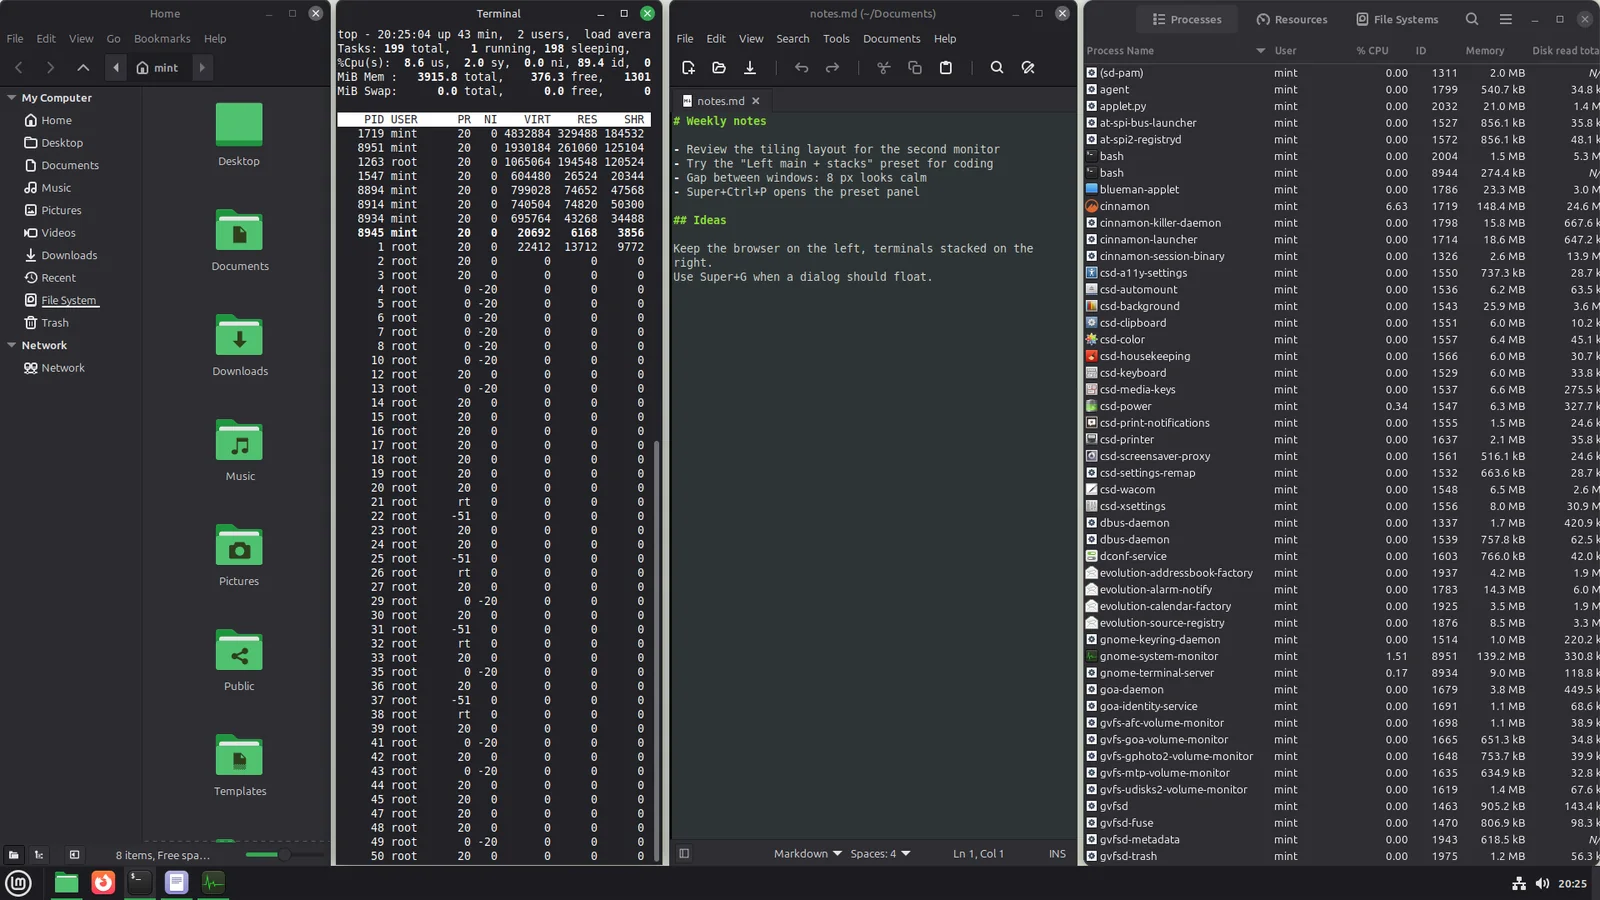Select the gnome-system-monitor process row

(1342, 657)
